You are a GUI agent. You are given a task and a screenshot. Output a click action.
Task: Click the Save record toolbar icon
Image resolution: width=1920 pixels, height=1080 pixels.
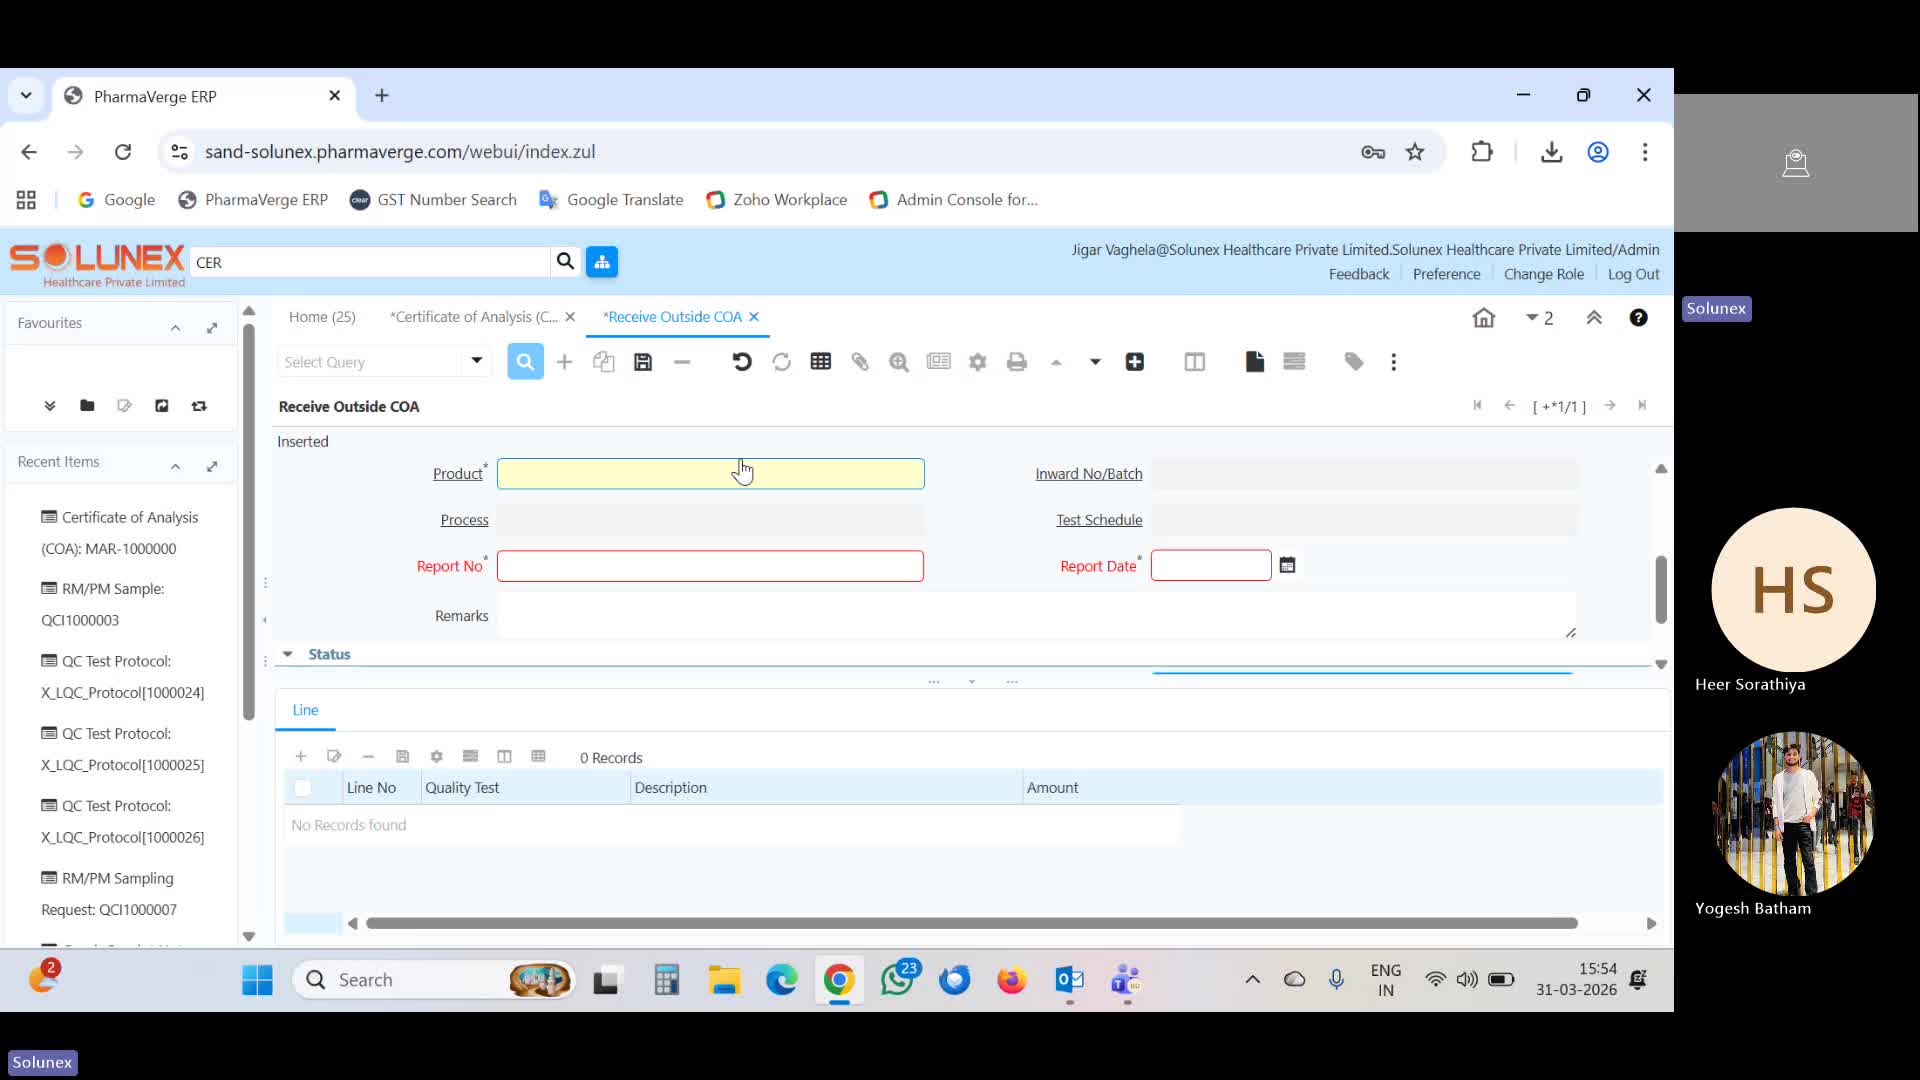tap(643, 362)
